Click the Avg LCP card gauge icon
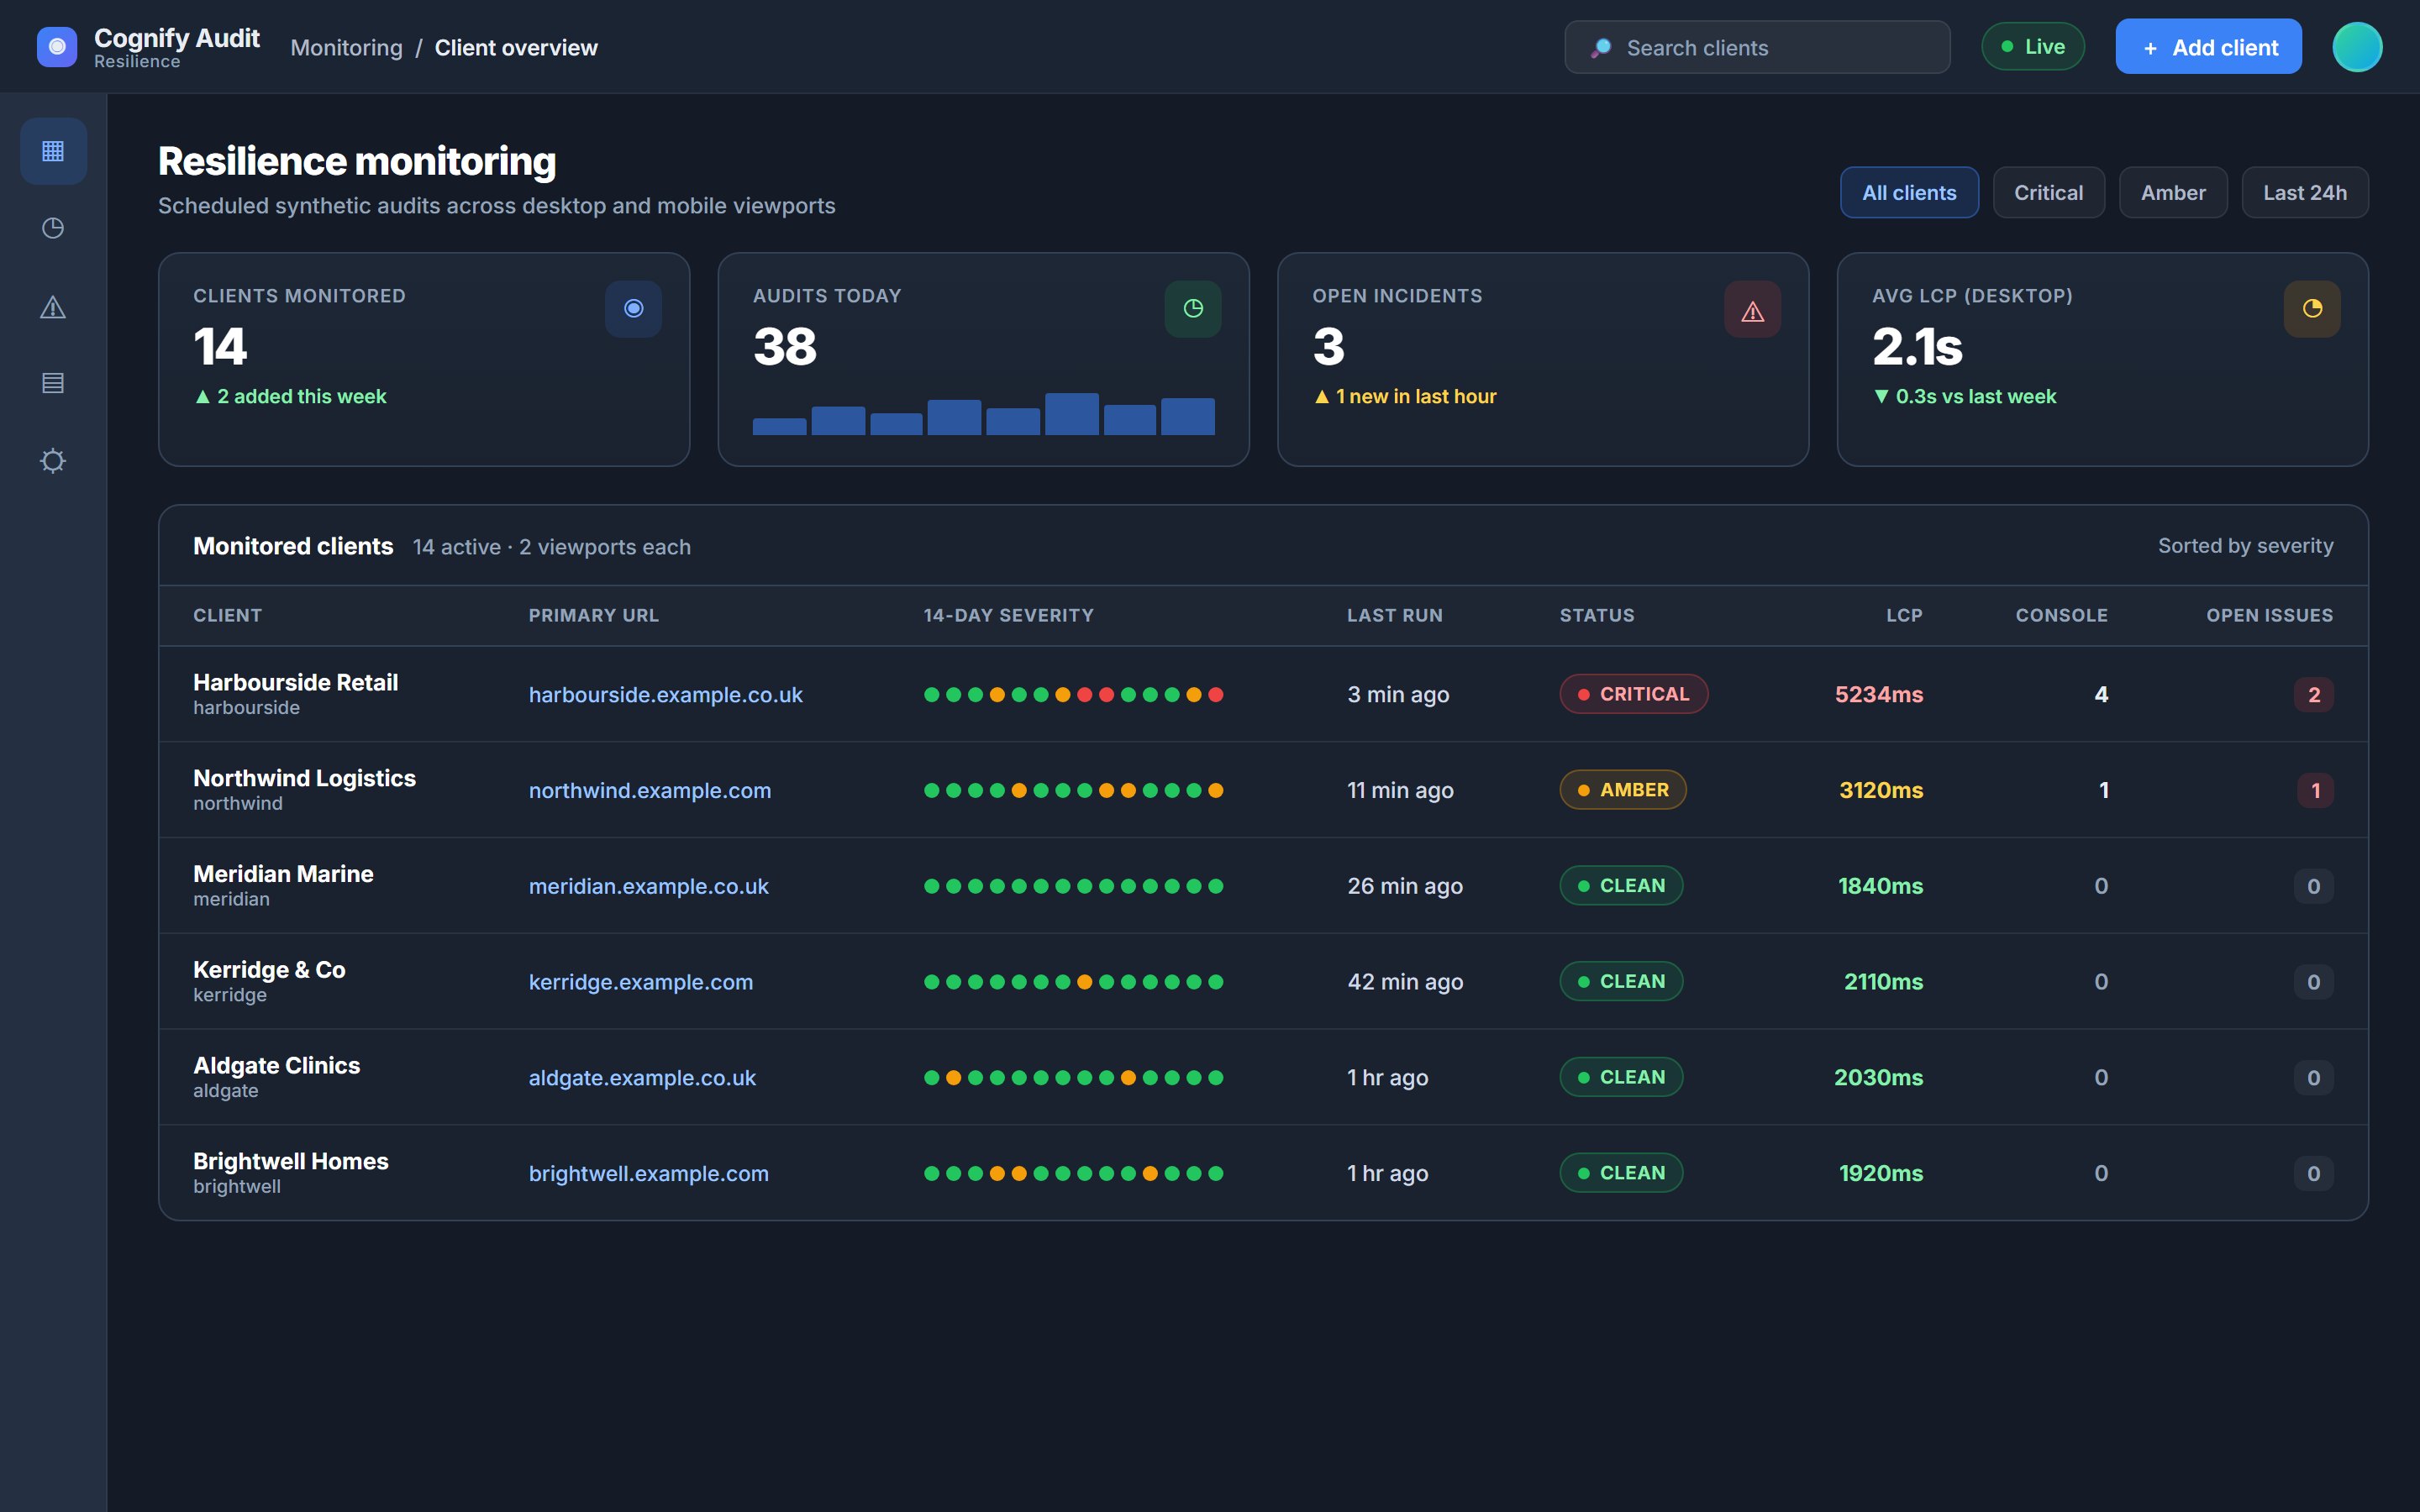Image resolution: width=2420 pixels, height=1512 pixels. 2312,309
